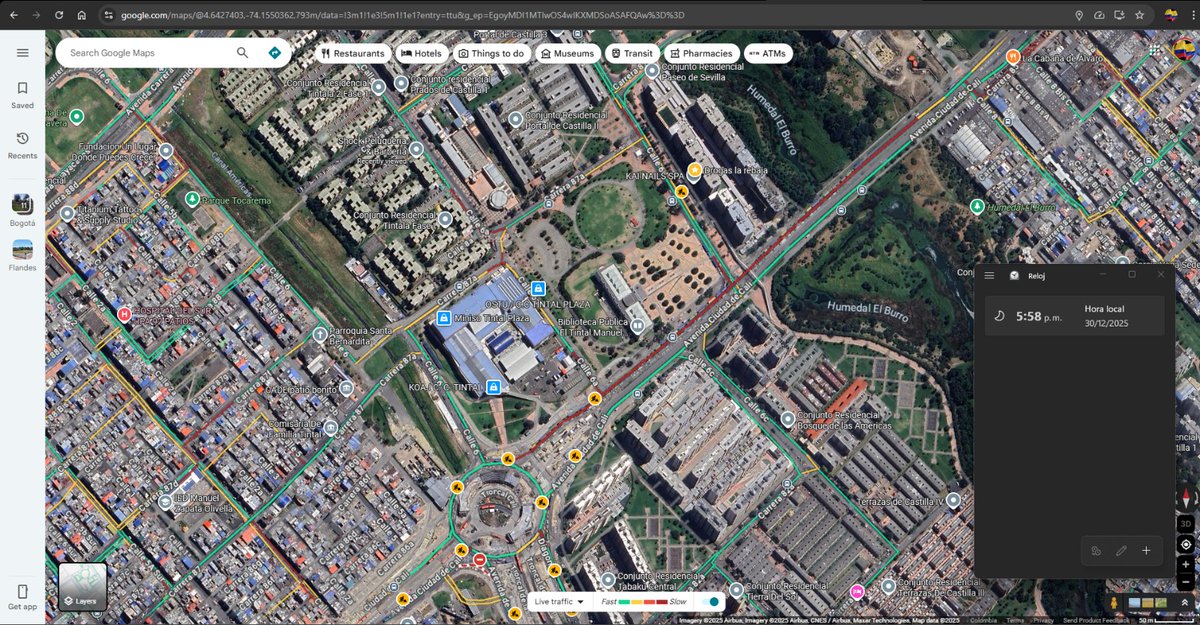Open the Terms link

[1015, 620]
